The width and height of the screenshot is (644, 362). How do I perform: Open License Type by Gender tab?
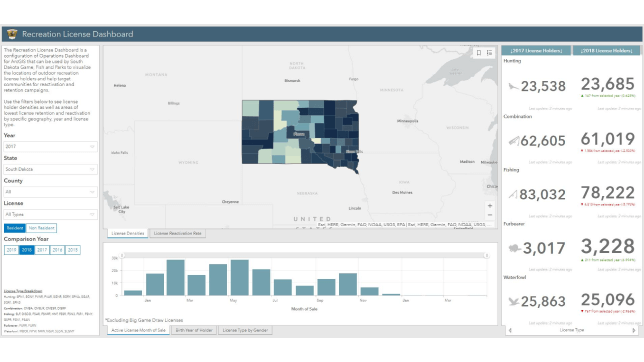point(245,330)
